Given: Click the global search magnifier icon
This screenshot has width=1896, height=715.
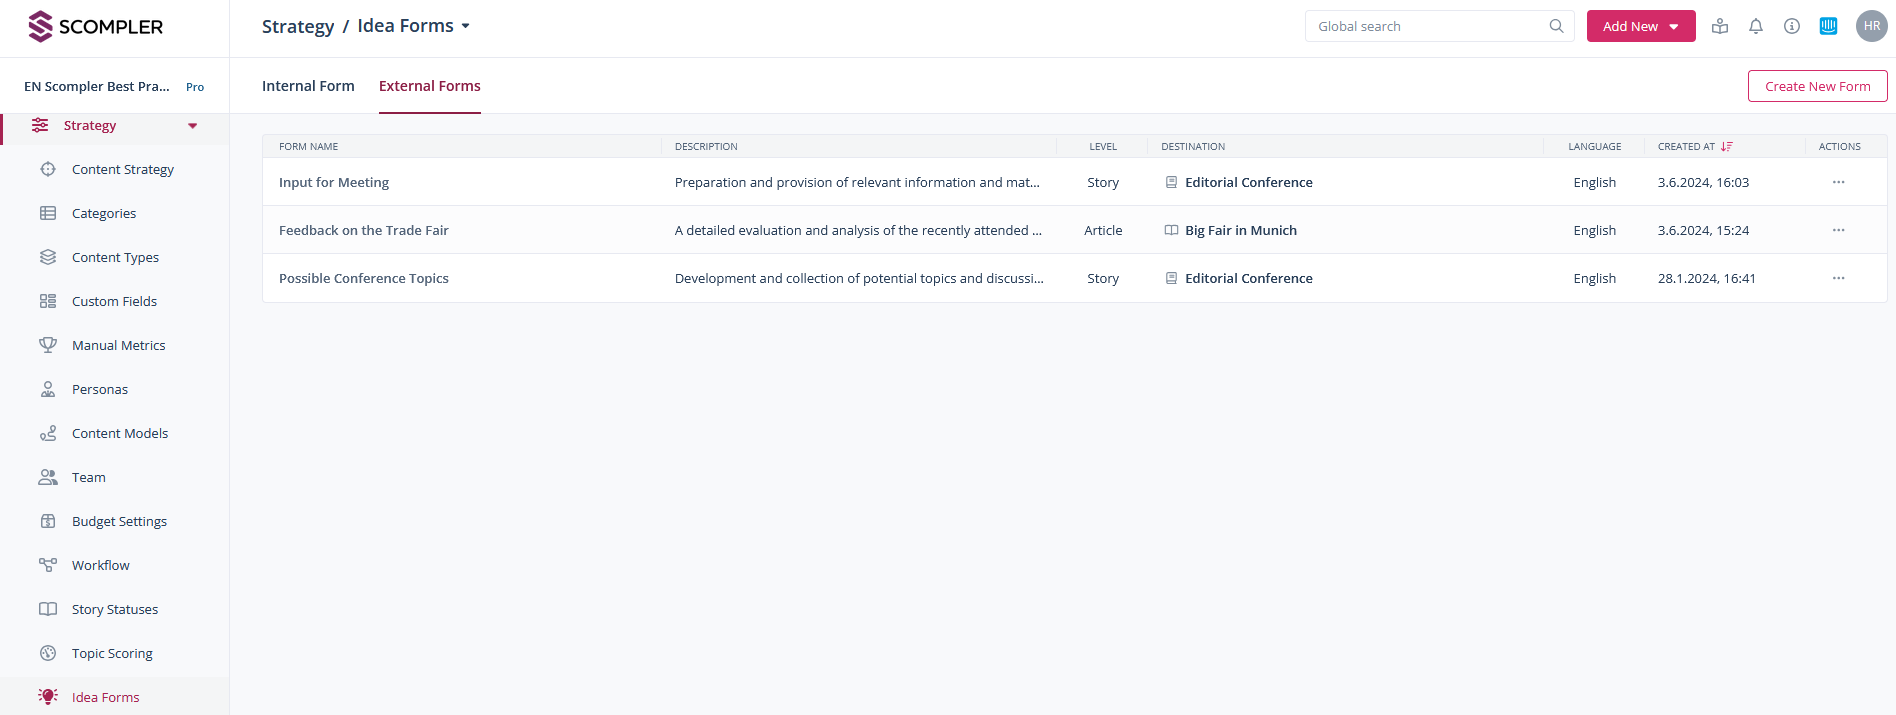Looking at the screenshot, I should click(1556, 26).
